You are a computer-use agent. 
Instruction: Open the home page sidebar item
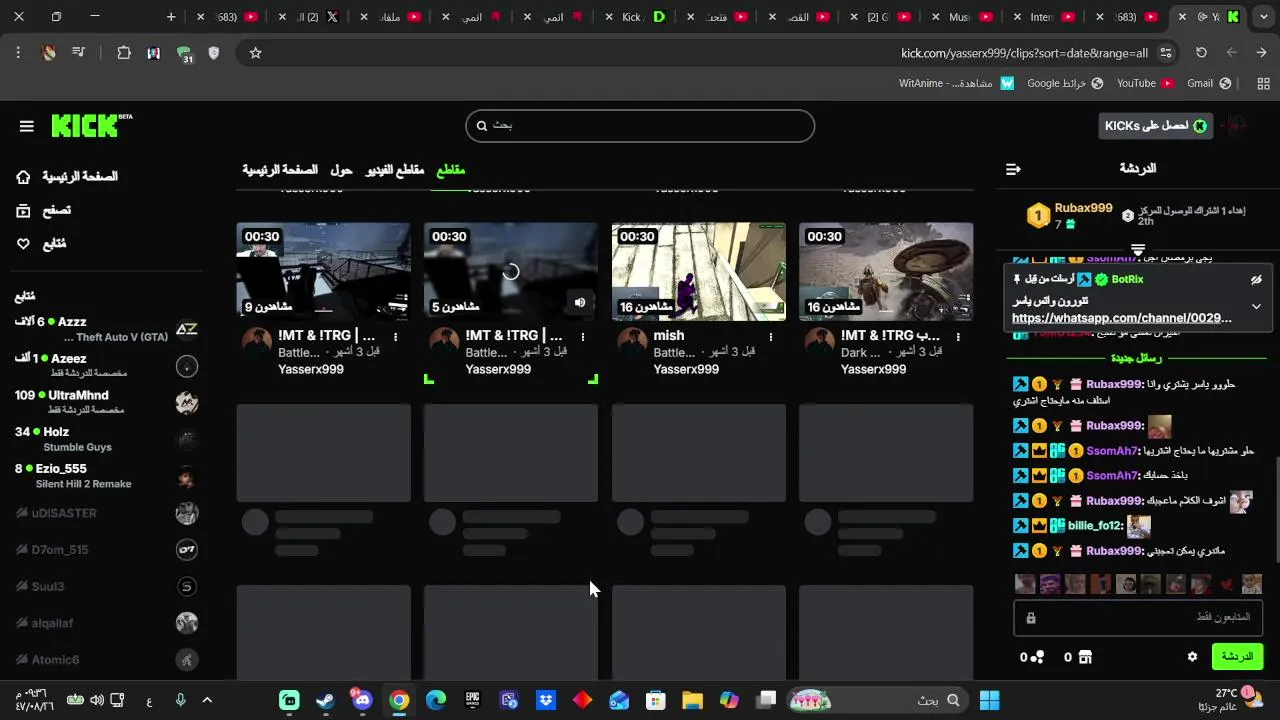pos(66,177)
